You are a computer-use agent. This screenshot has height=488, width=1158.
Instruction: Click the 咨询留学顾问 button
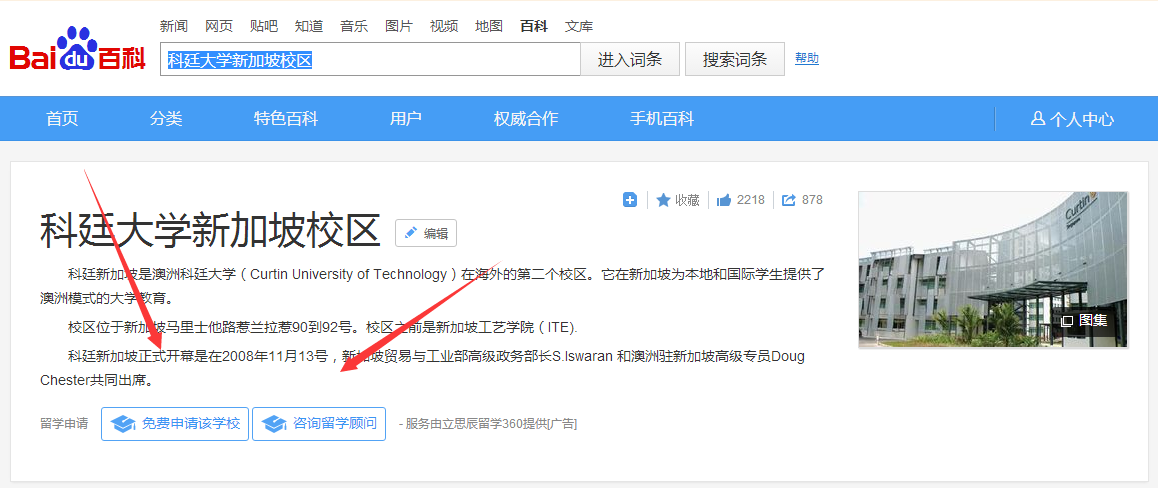pos(319,424)
